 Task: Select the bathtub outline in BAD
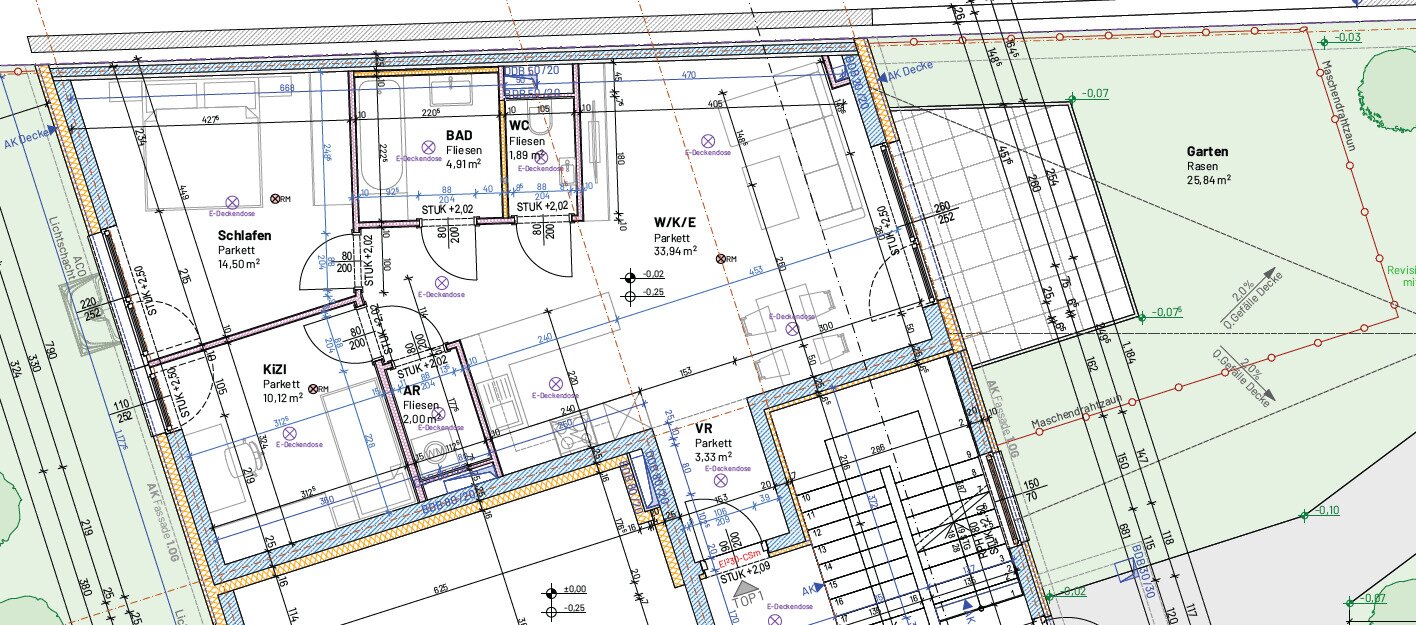(x=381, y=140)
